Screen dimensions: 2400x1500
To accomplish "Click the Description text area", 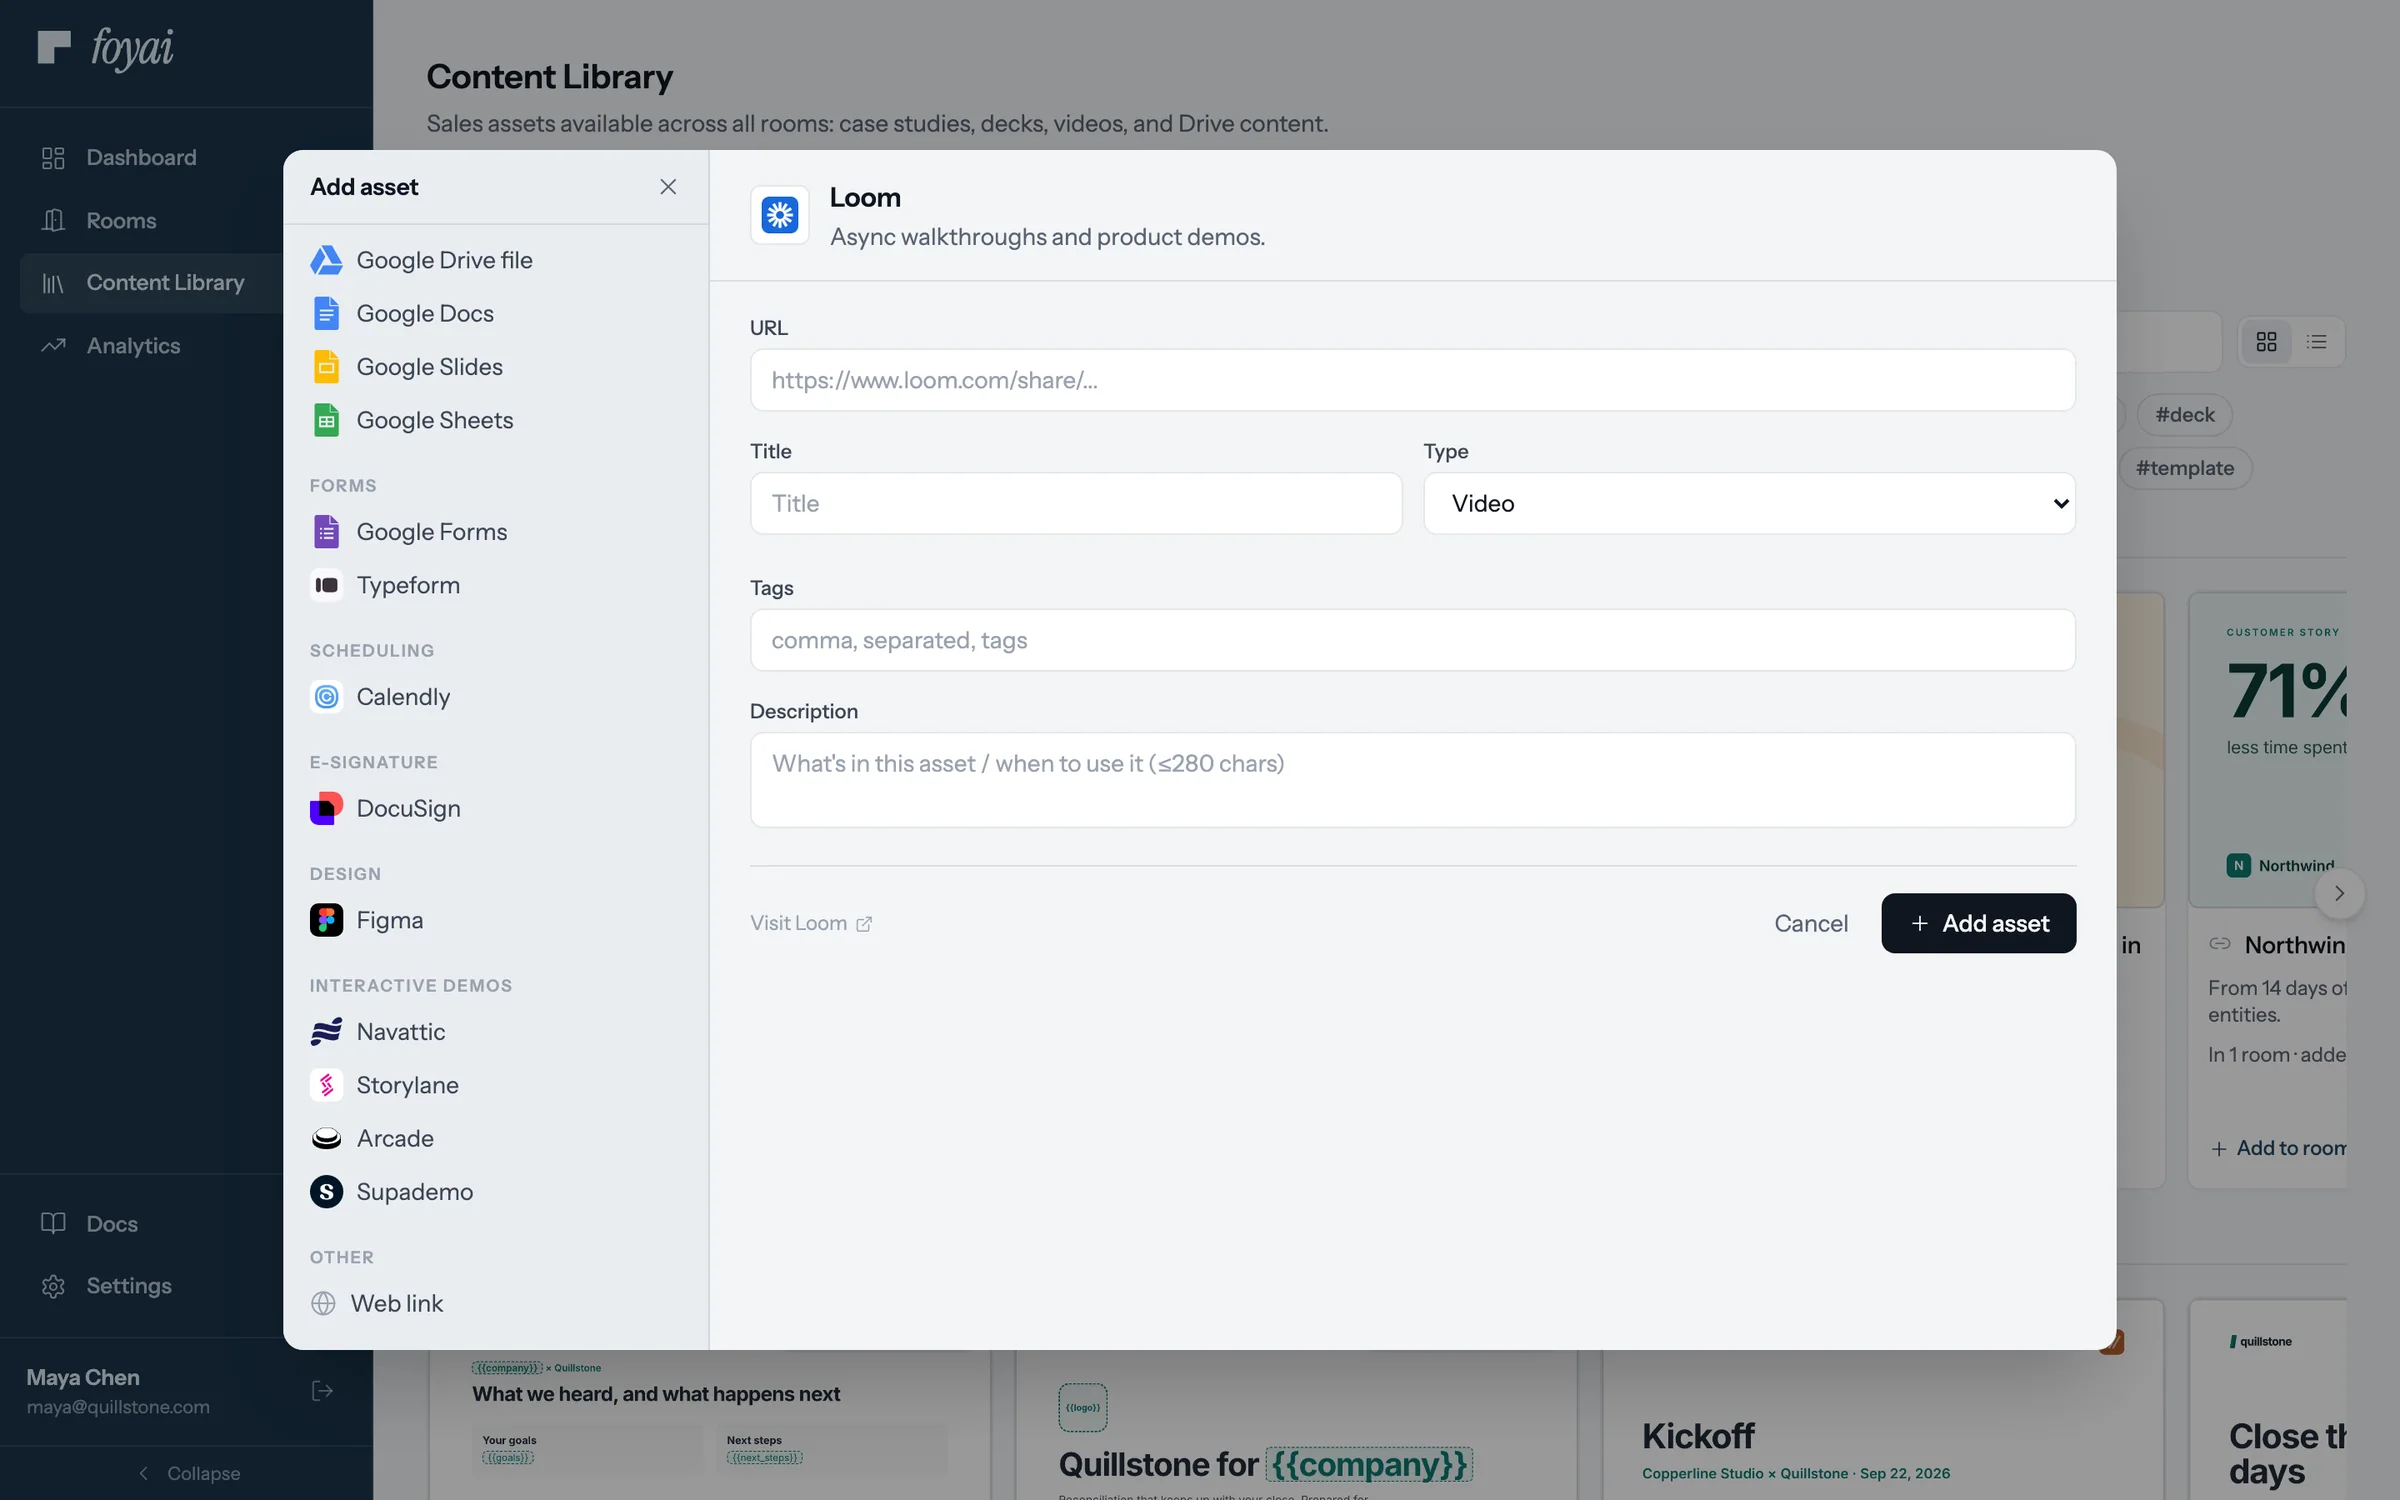I will 1412,780.
